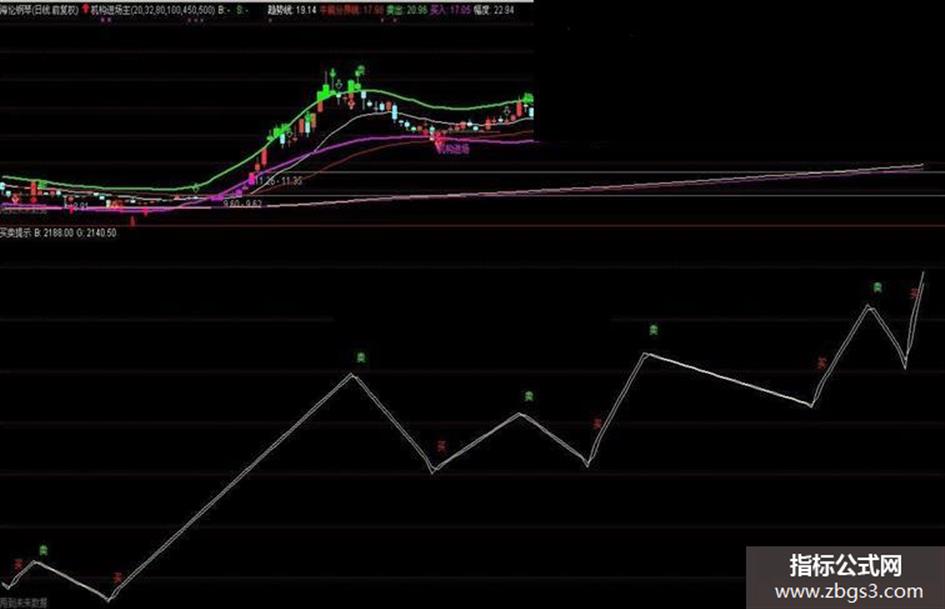945x609 pixels.
Task: Click the magenta 机构进场 signal label on the candlesticks
Action: coord(452,148)
